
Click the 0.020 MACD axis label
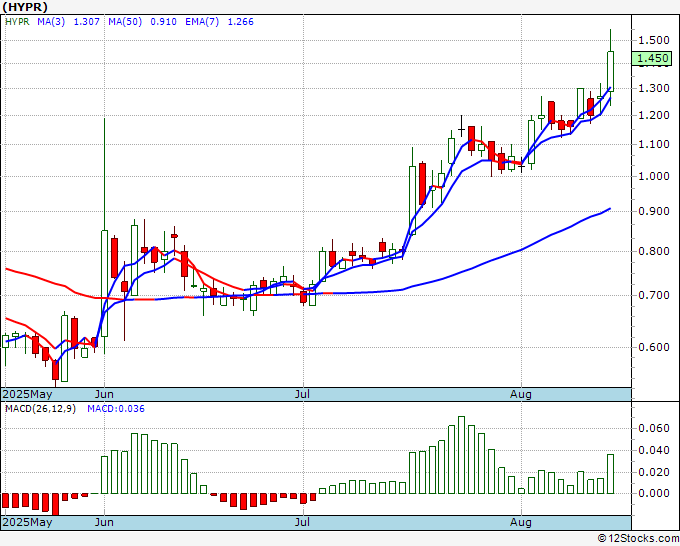coord(654,472)
